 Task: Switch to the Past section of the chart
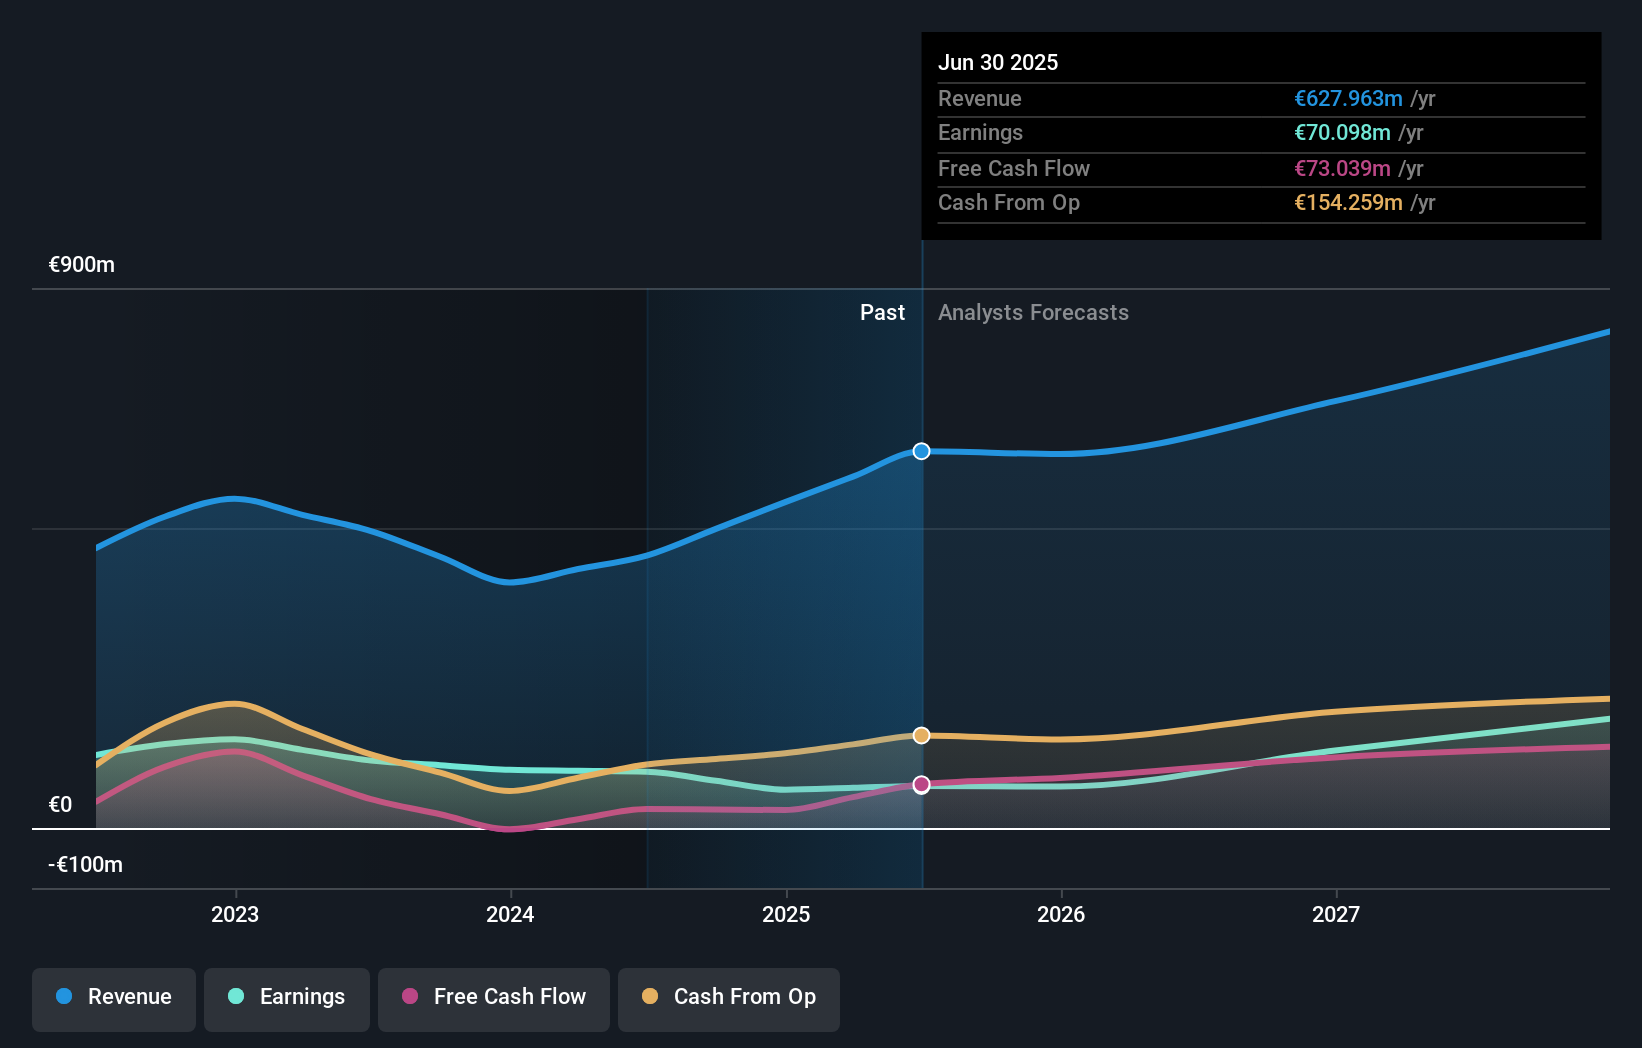pos(882,312)
